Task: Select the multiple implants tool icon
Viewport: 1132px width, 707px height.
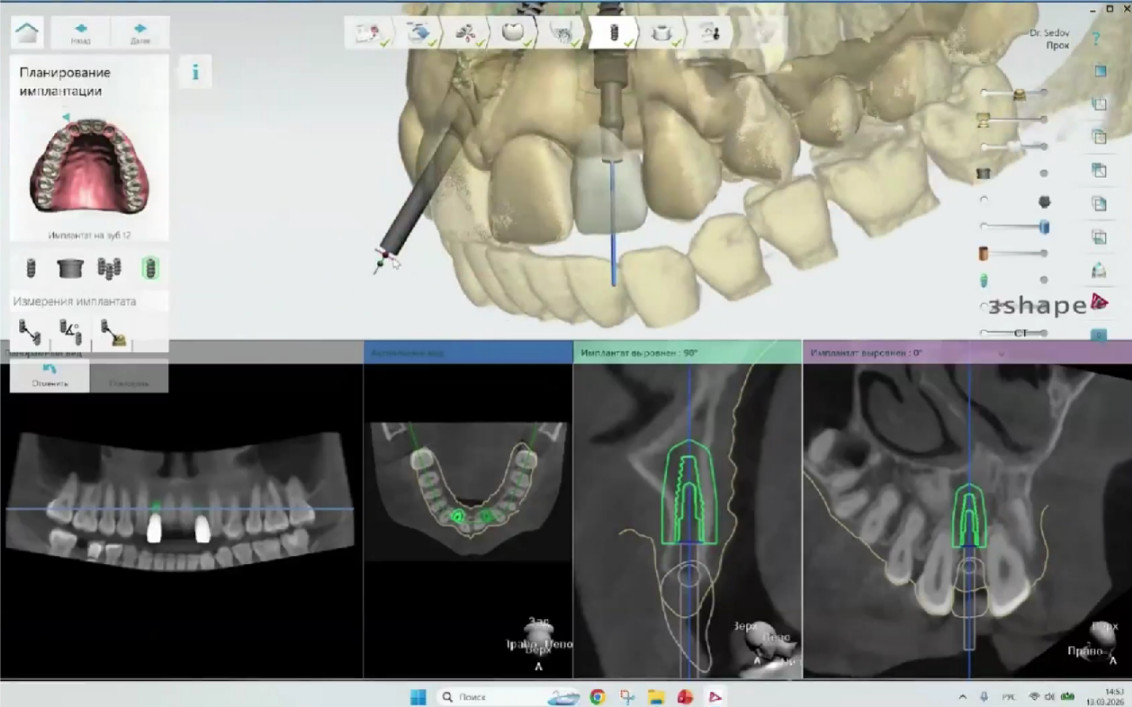Action: pyautogui.click(x=109, y=268)
